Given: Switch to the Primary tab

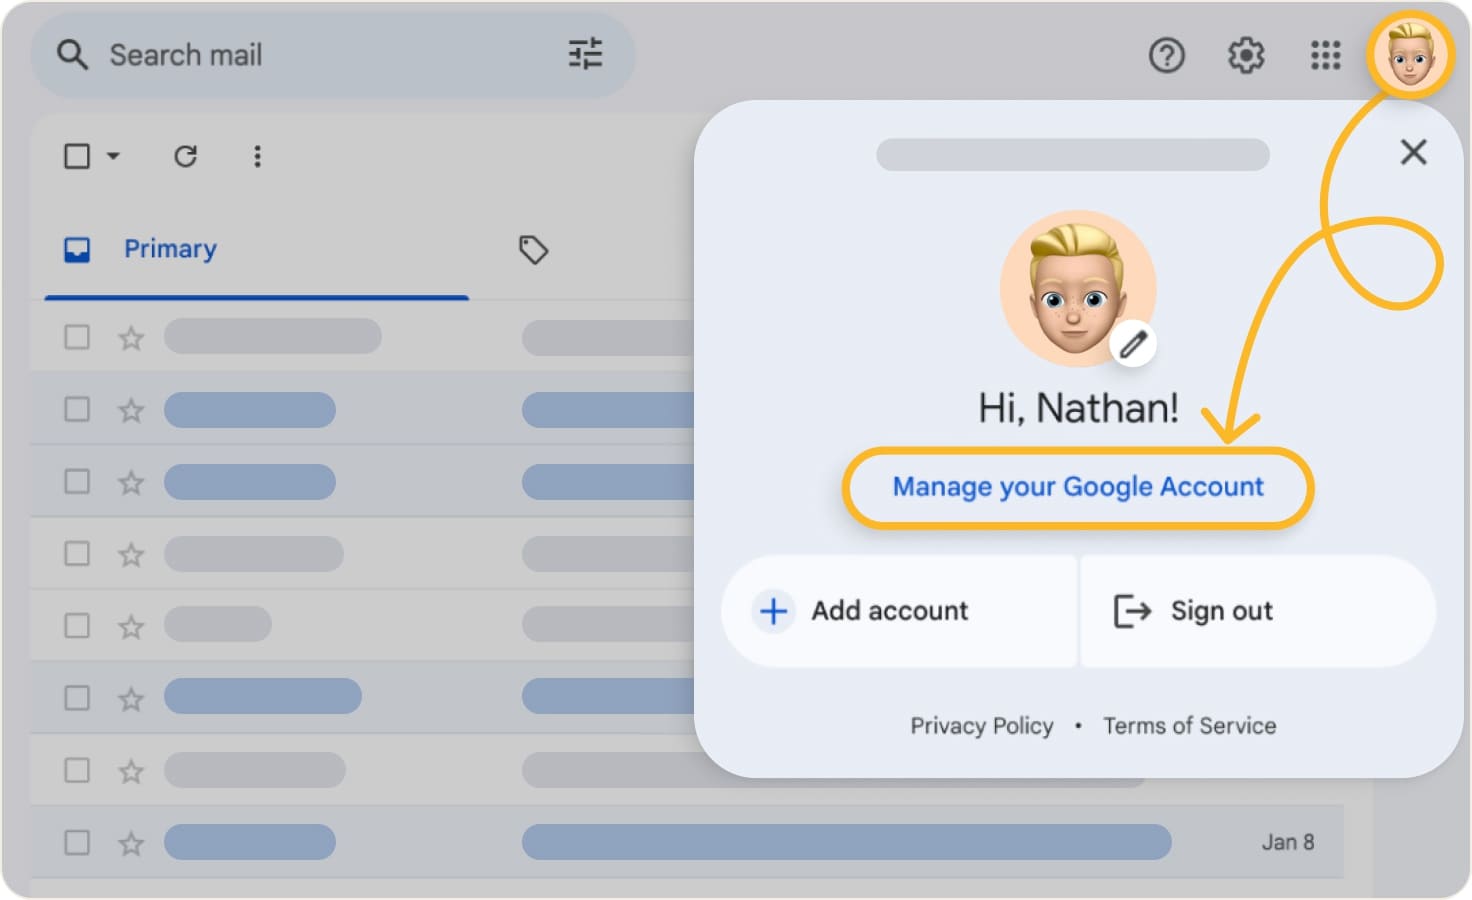Looking at the screenshot, I should pyautogui.click(x=170, y=249).
